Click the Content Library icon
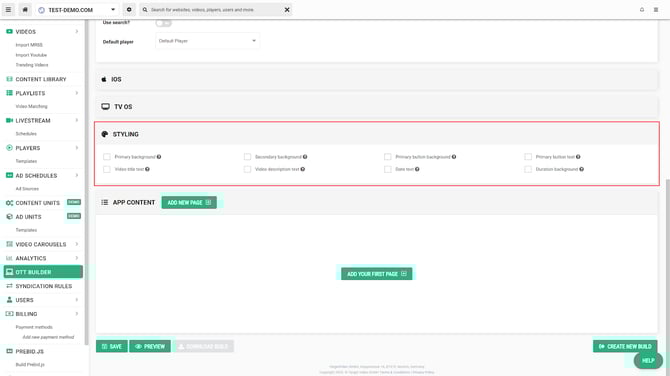The height and width of the screenshot is (376, 670). 9,79
